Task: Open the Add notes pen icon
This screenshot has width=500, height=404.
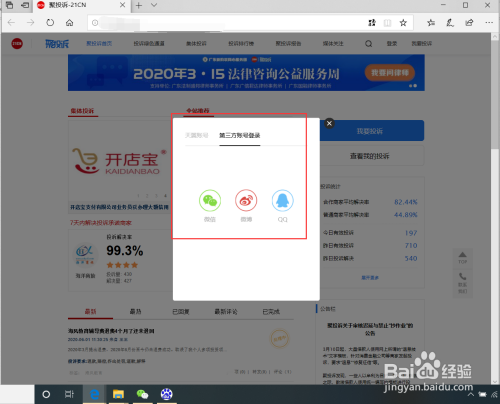Action: click(450, 23)
